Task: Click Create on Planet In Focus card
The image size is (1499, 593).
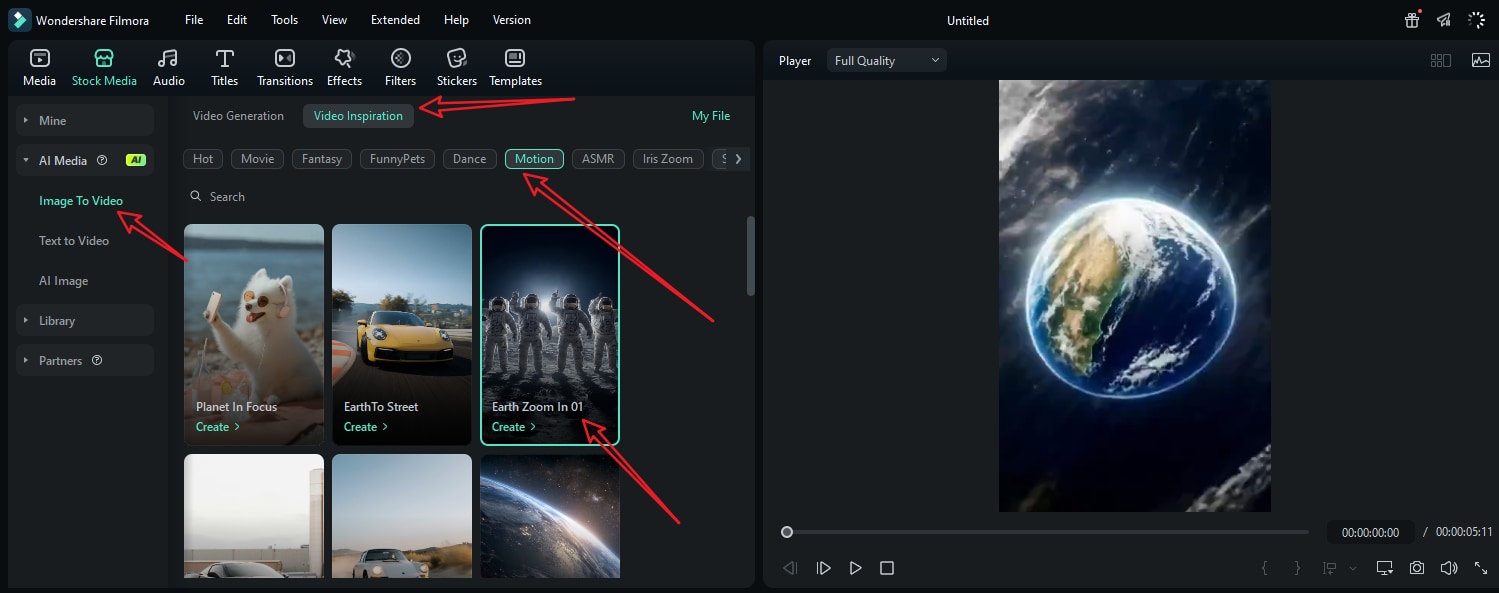Action: pyautogui.click(x=218, y=427)
